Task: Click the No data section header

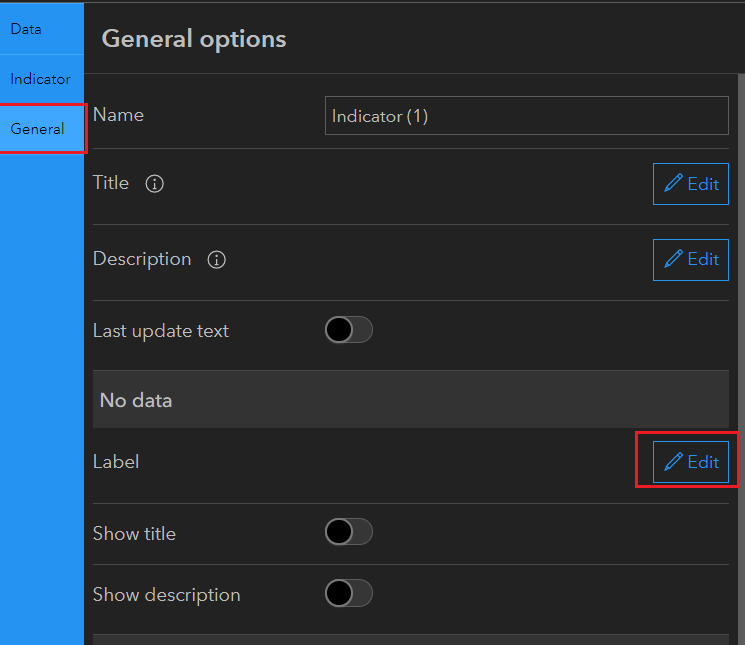Action: (136, 400)
